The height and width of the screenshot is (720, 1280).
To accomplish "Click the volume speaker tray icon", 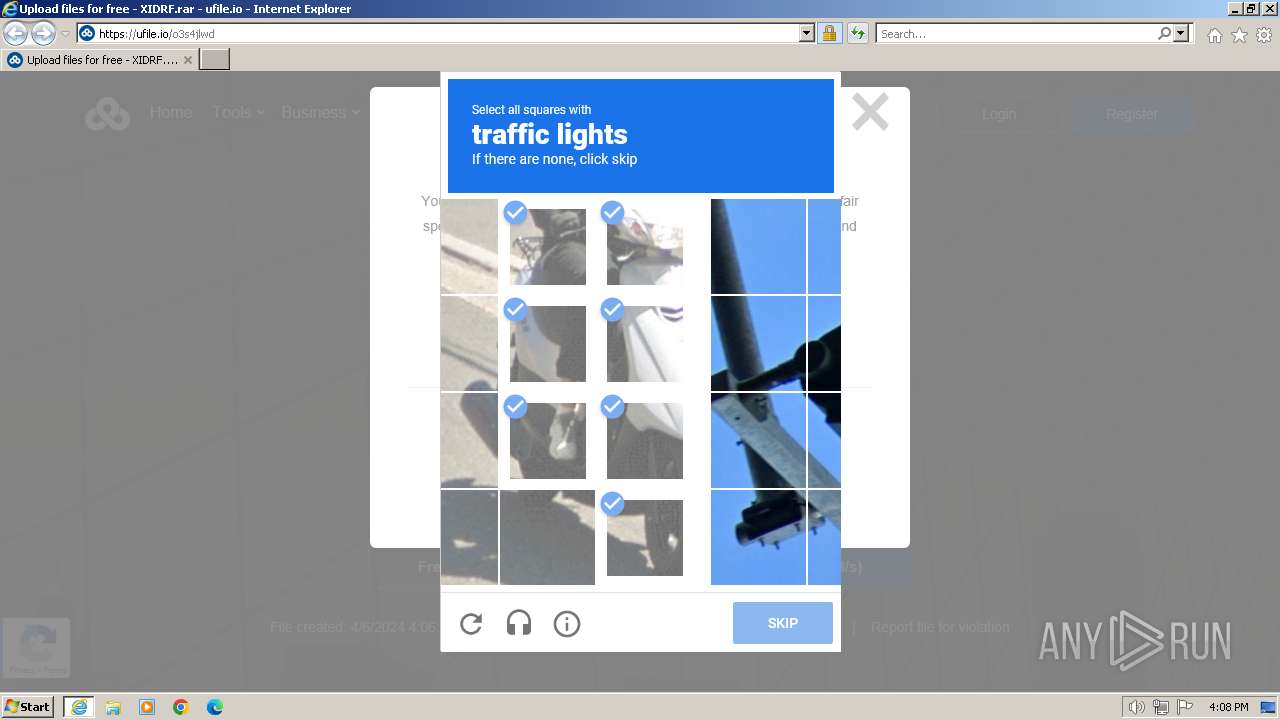I will pyautogui.click(x=1136, y=707).
